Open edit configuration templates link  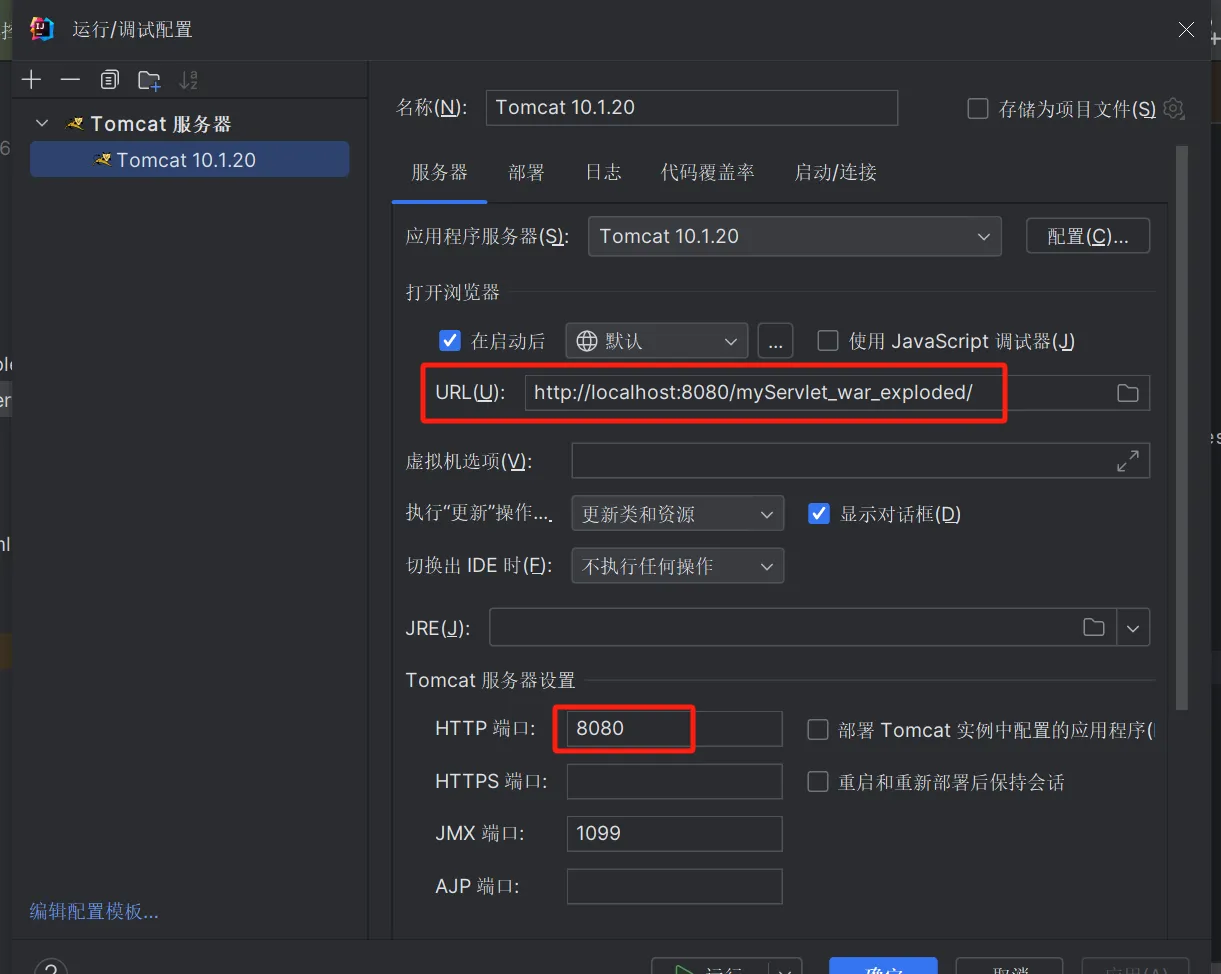click(94, 911)
